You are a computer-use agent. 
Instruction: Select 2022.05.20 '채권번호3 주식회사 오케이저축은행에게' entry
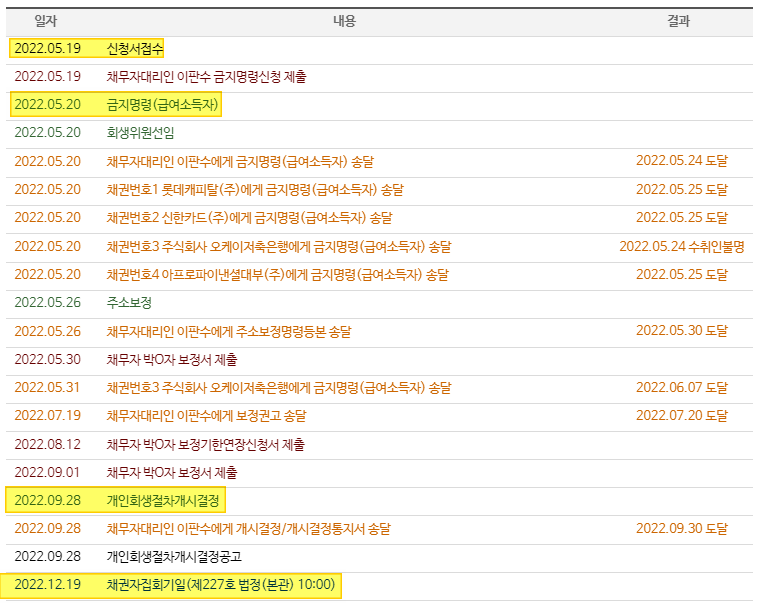(x=279, y=247)
